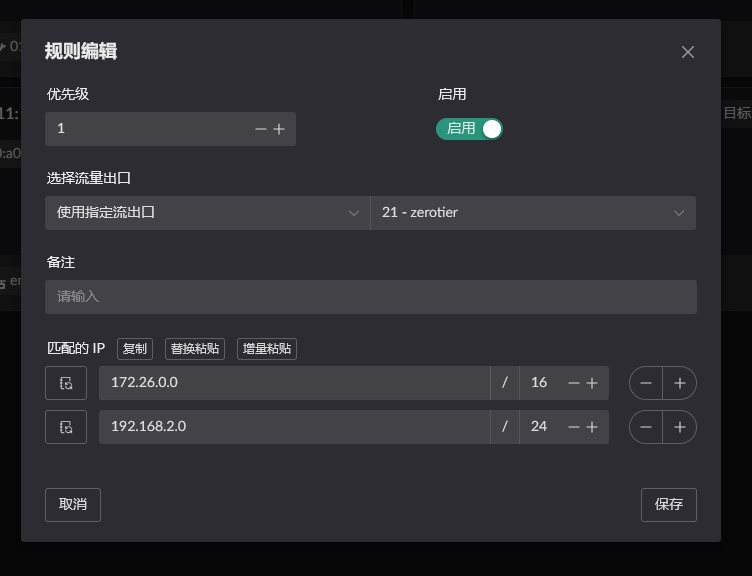Decrease the priority value with minus

coord(261,129)
